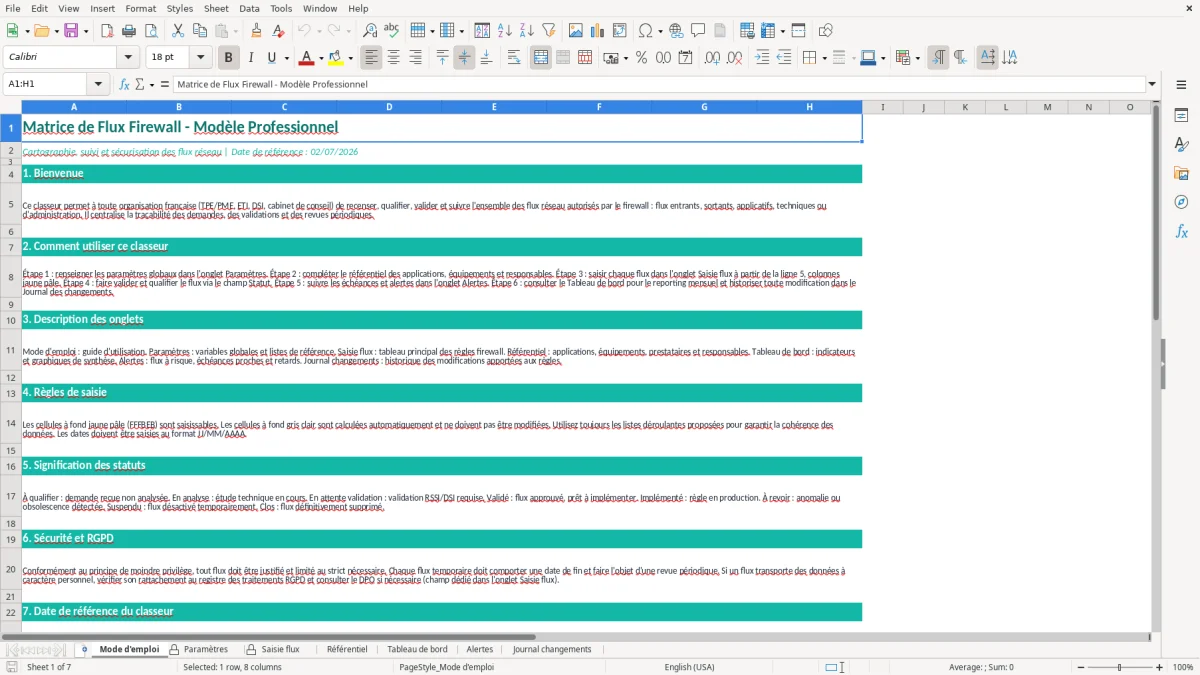
Task: Switch to the Alertes sheet tab
Action: (x=480, y=649)
